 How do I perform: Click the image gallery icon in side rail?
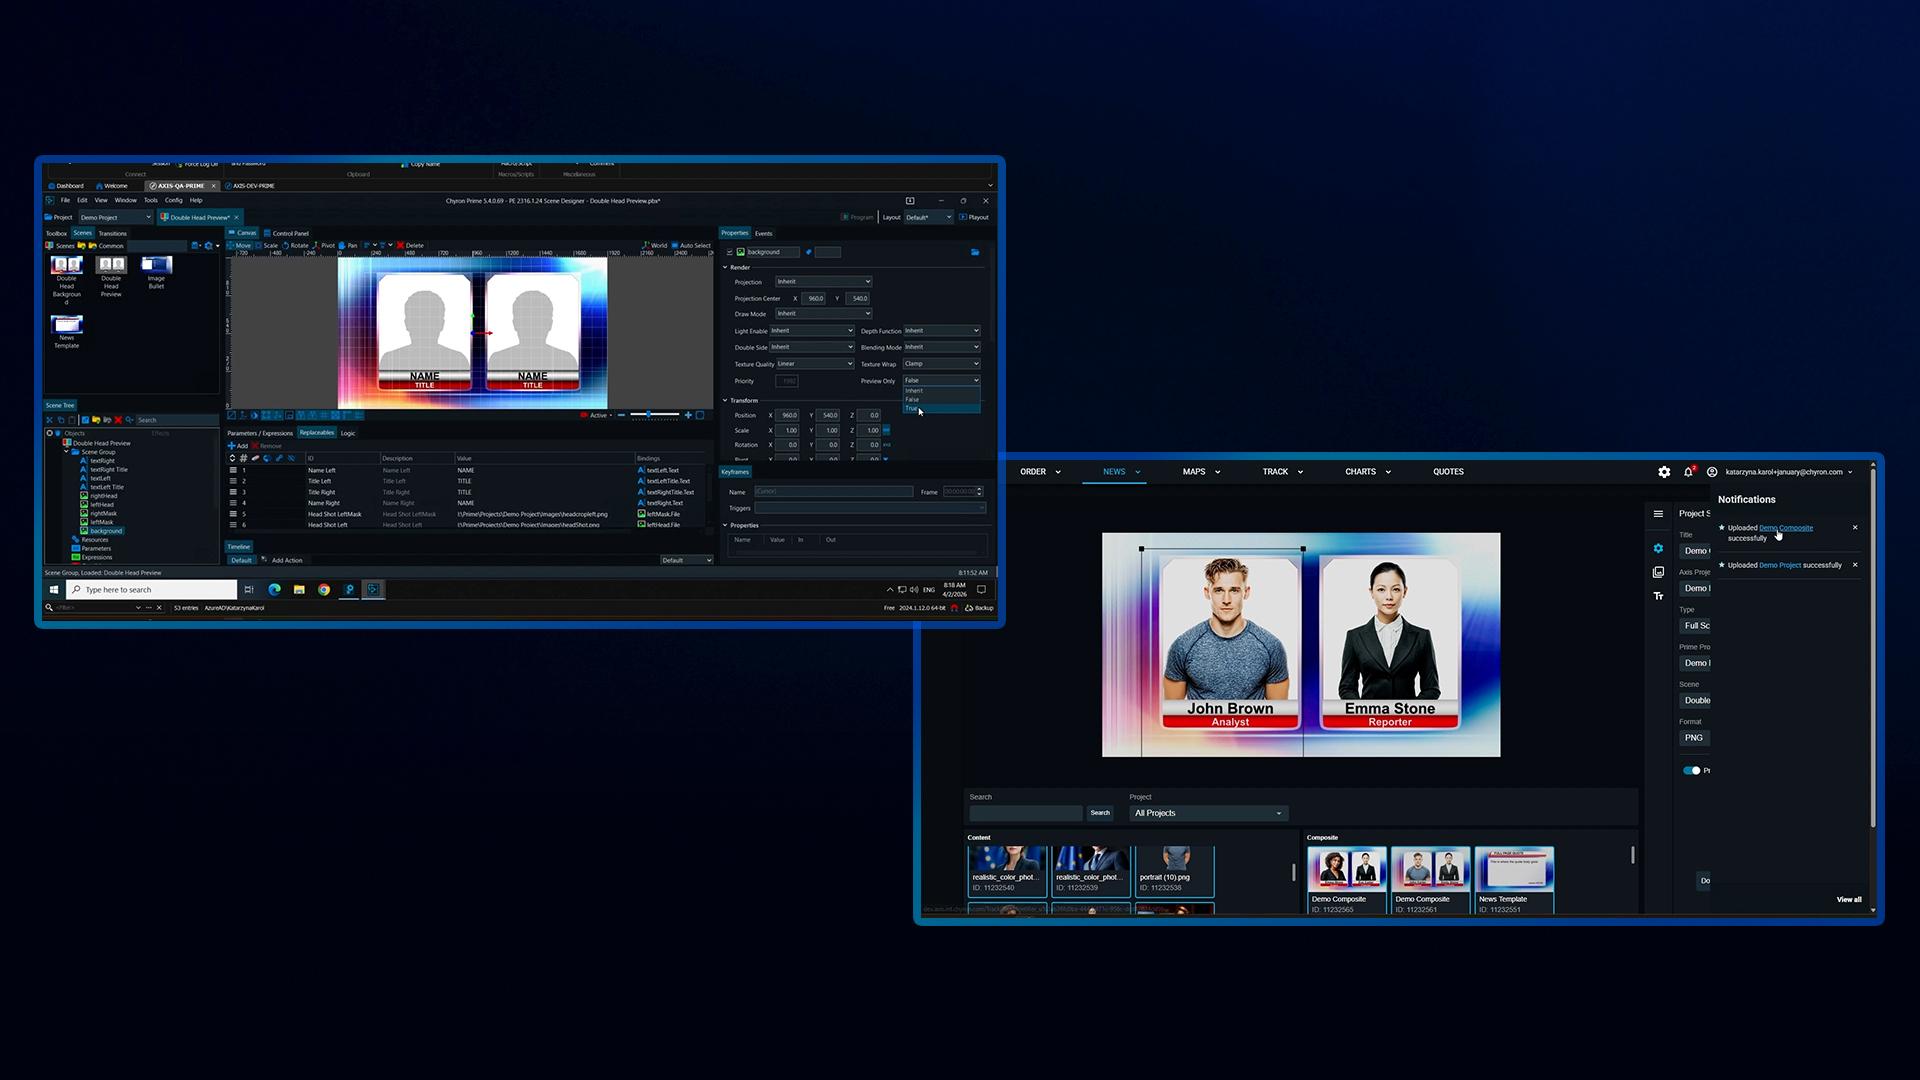click(x=1658, y=572)
